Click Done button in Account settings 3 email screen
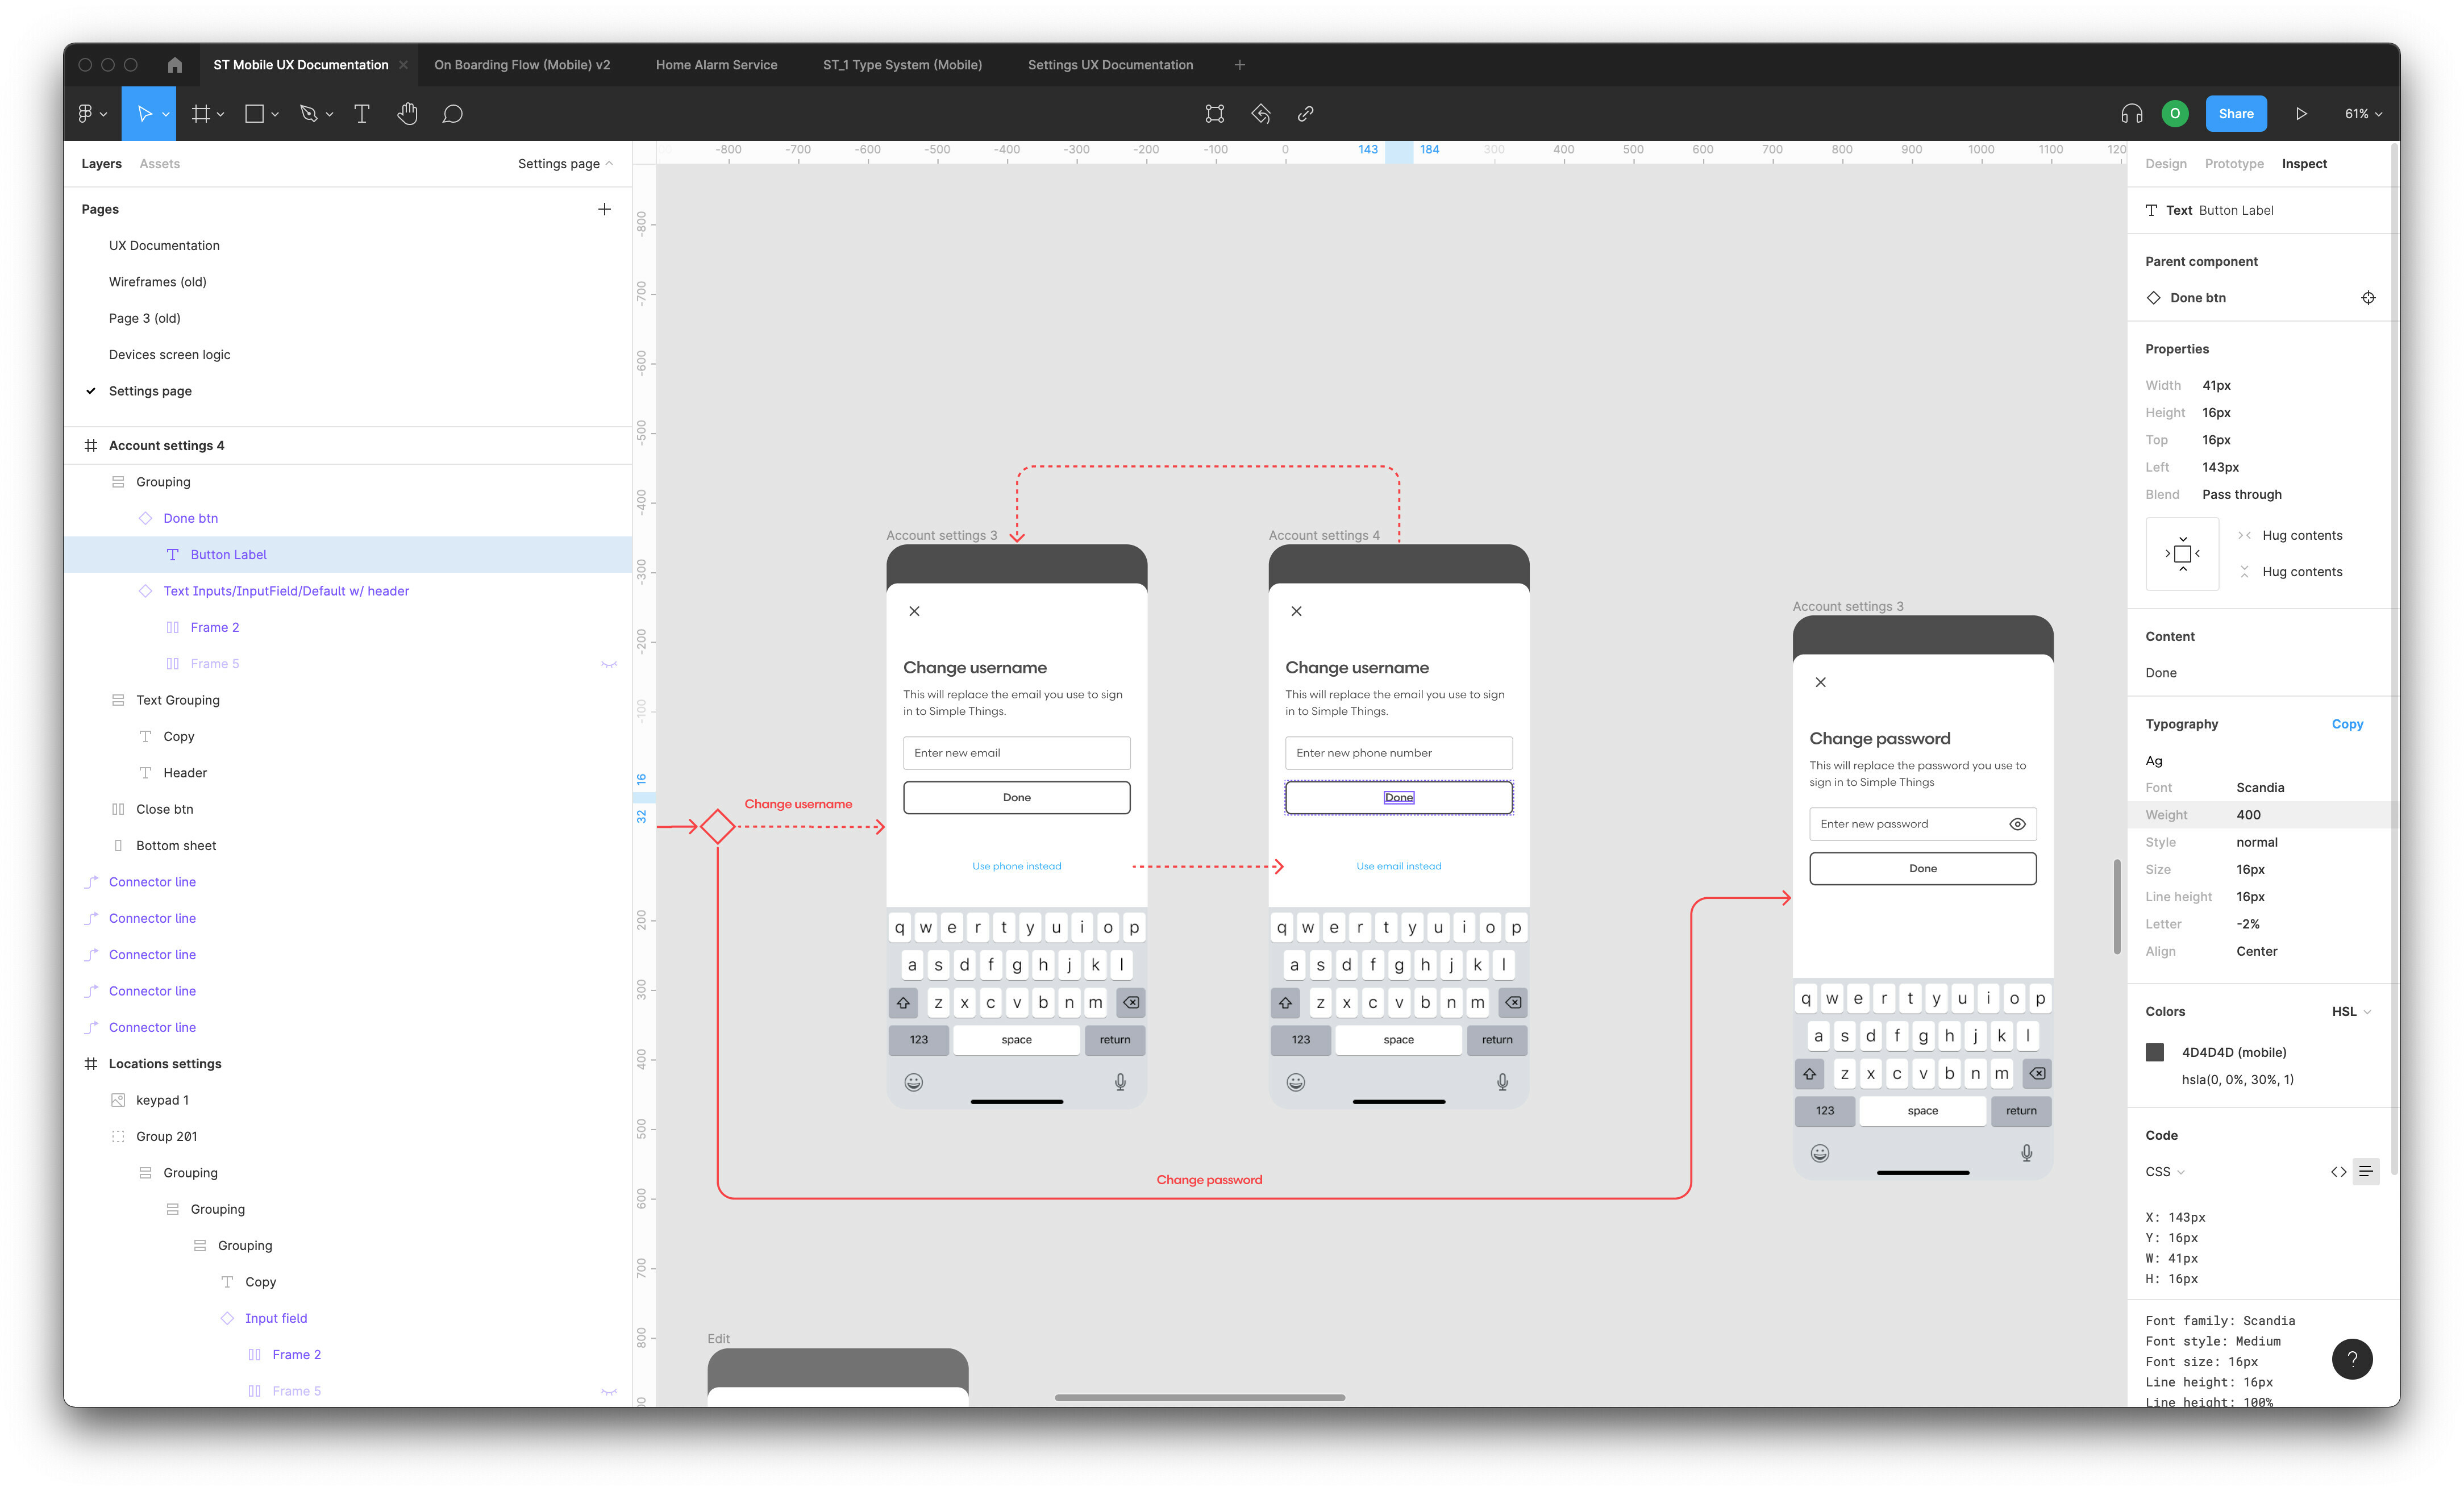The height and width of the screenshot is (1491, 2464). 1017,797
